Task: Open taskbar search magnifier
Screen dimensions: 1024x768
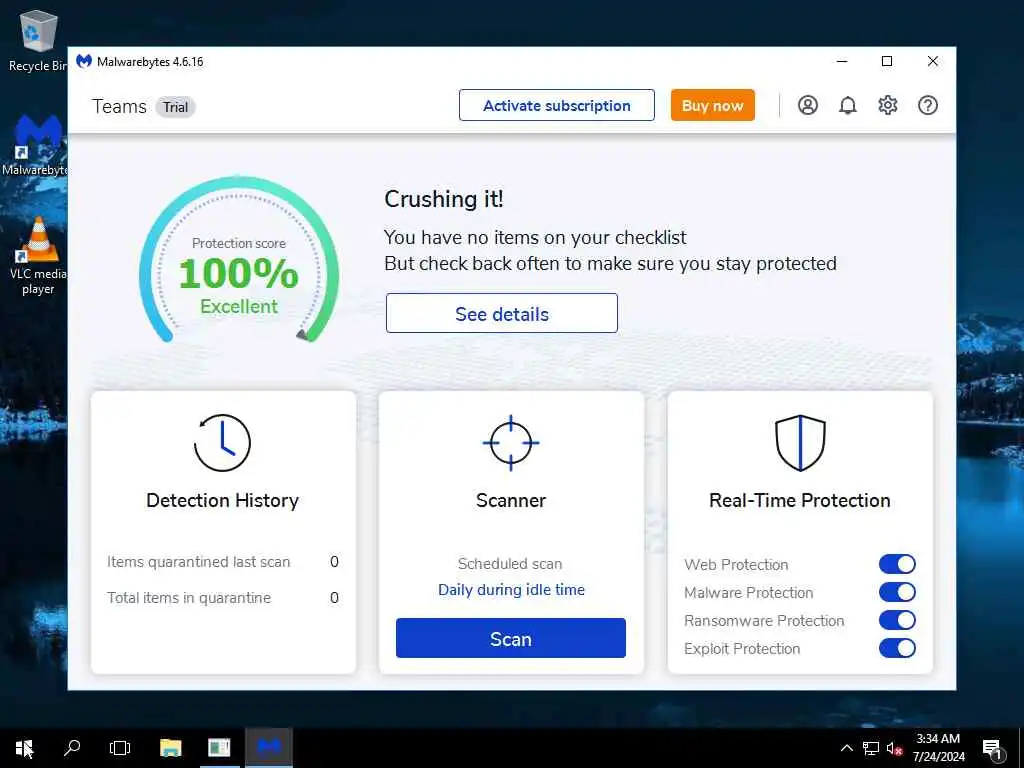Action: pos(72,748)
